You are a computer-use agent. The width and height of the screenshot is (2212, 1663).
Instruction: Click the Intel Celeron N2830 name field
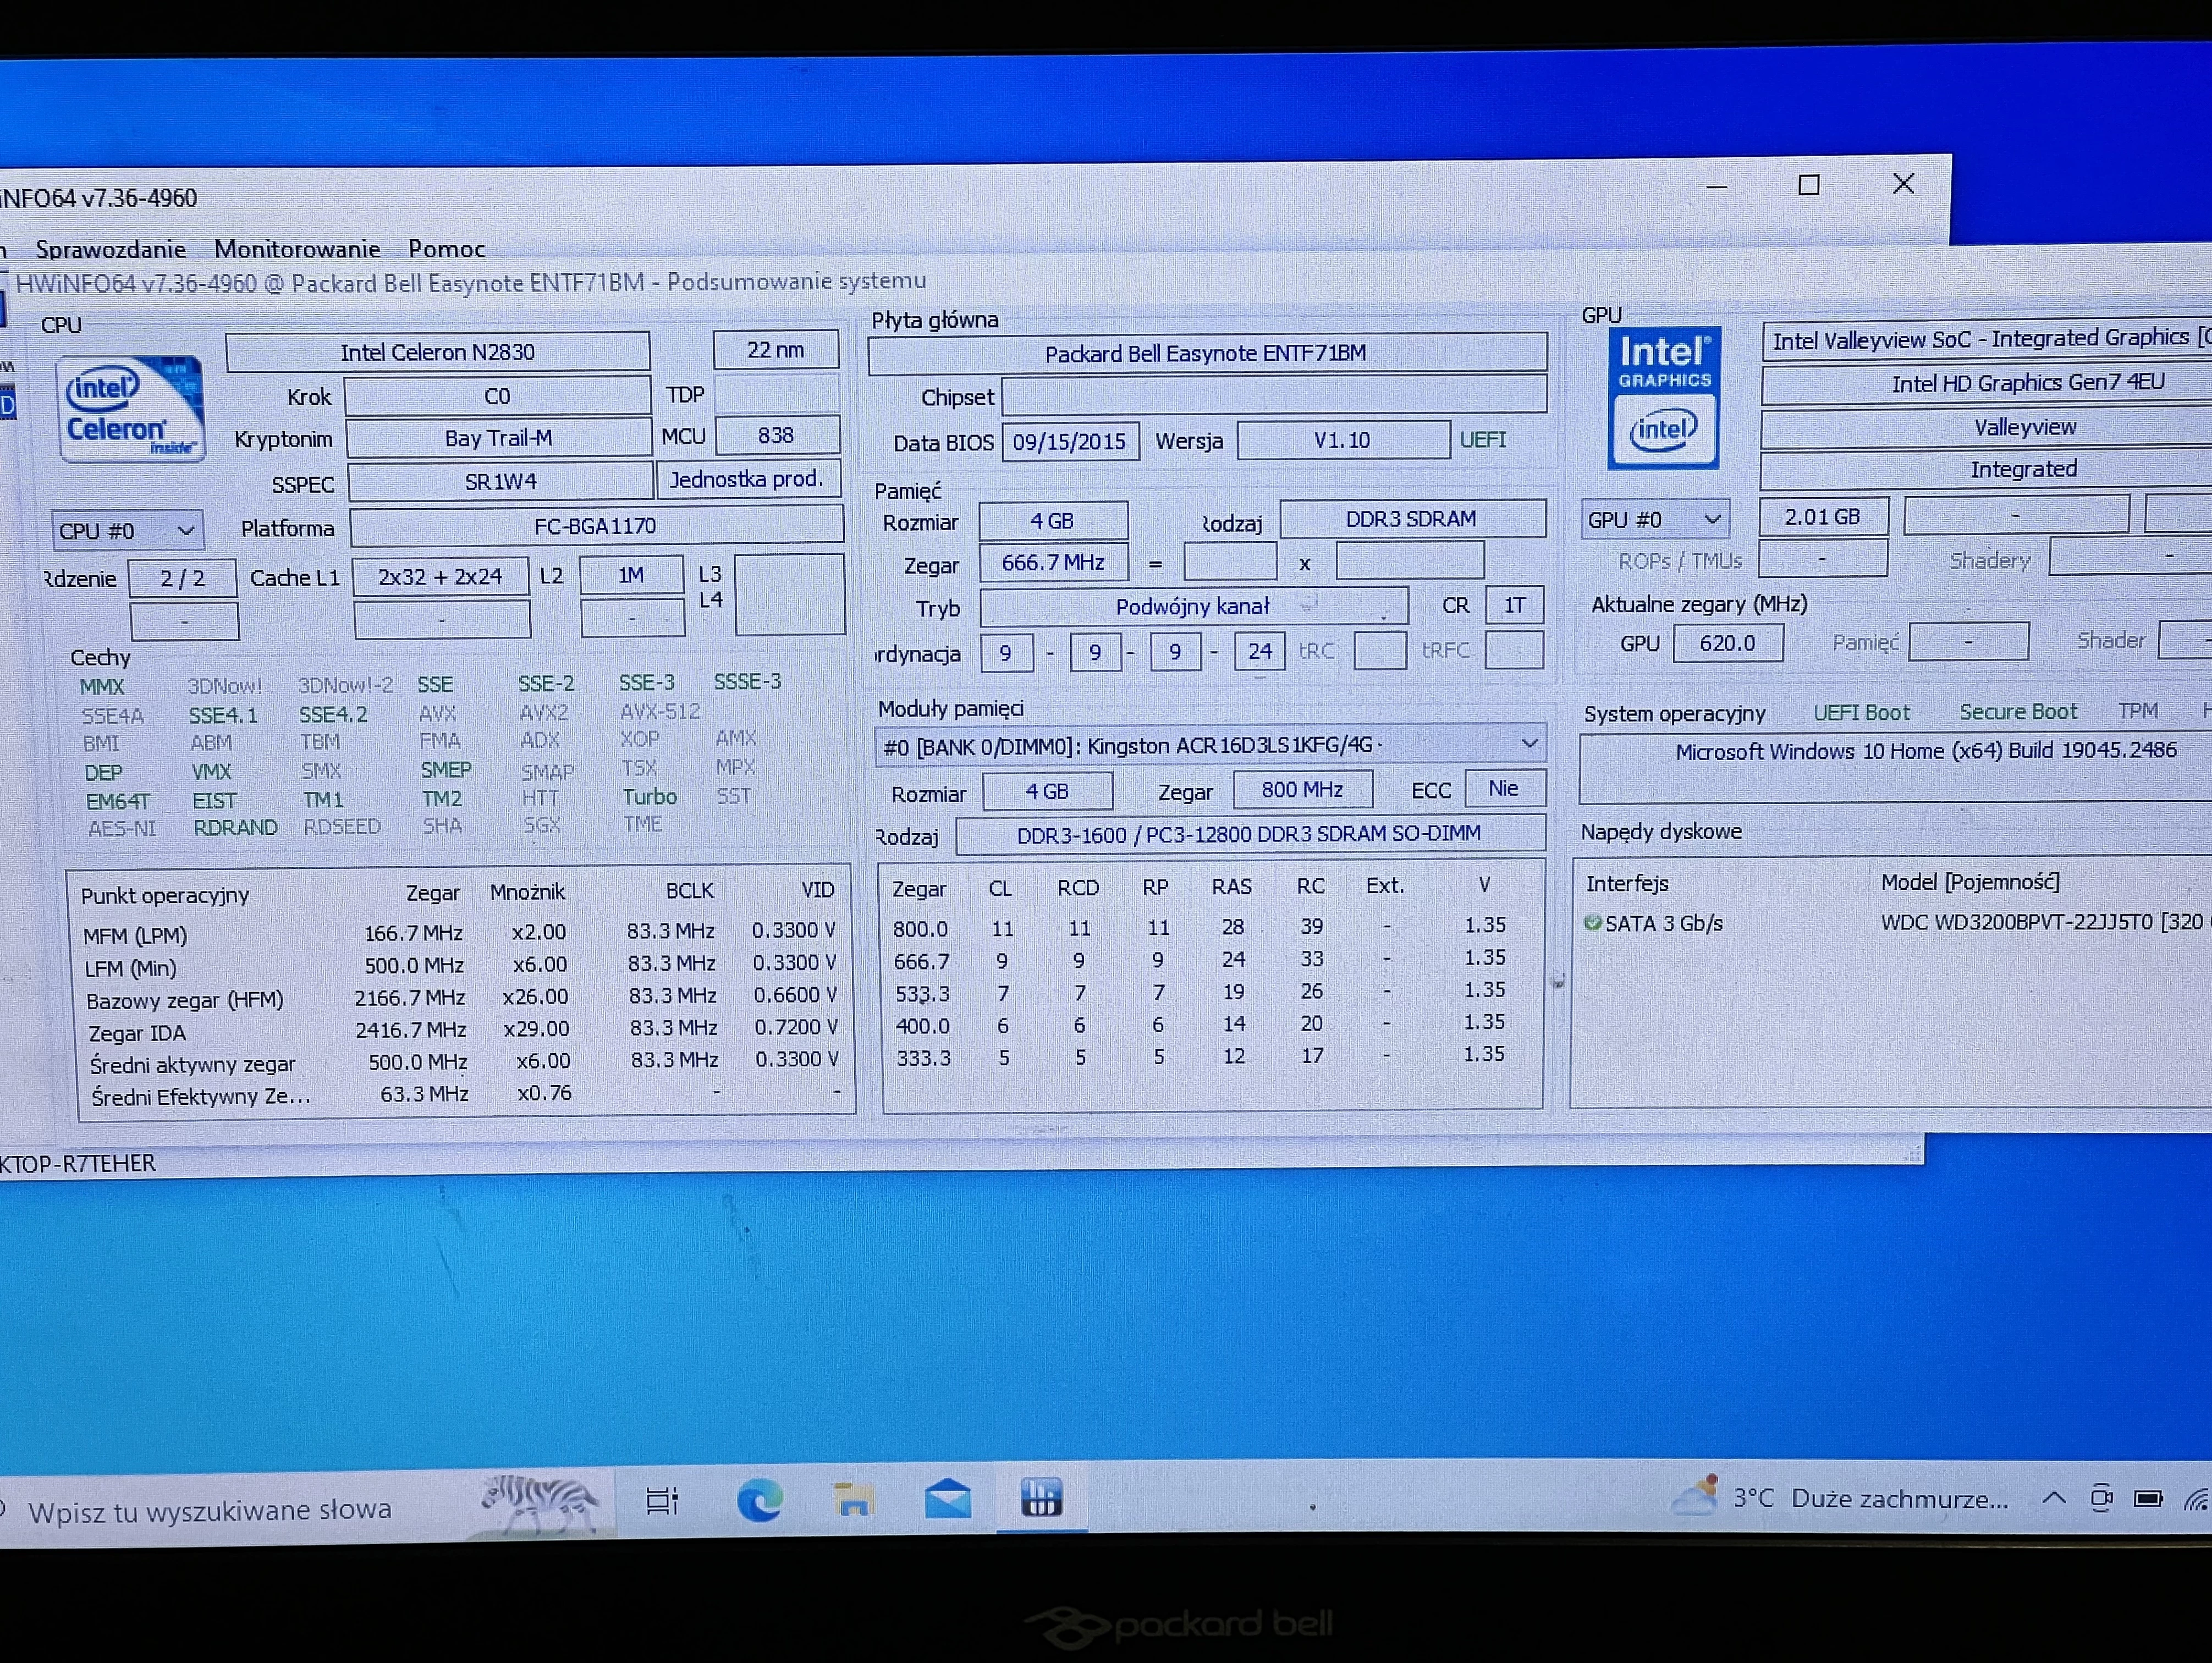(x=437, y=352)
